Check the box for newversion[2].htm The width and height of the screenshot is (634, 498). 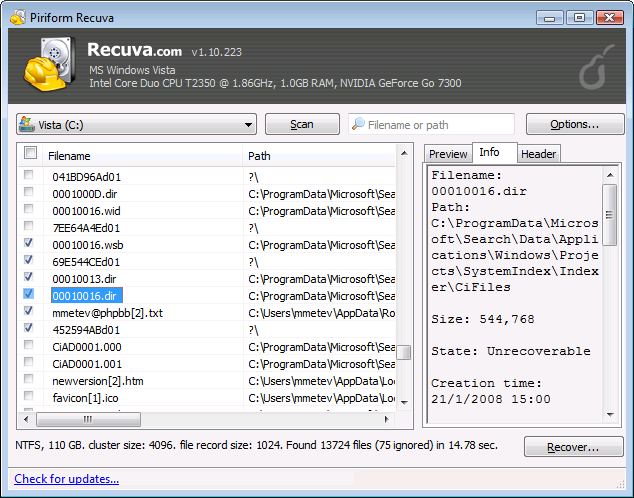[28, 378]
